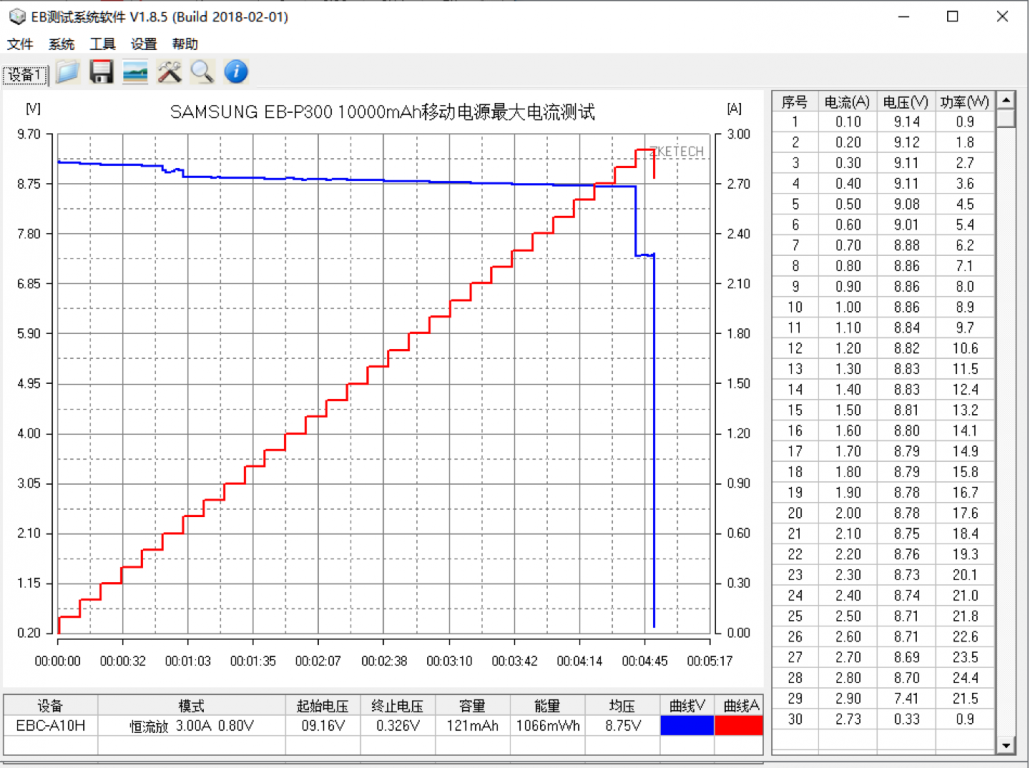
Task: Click the table scrollbar down arrow
Action: 1006,745
